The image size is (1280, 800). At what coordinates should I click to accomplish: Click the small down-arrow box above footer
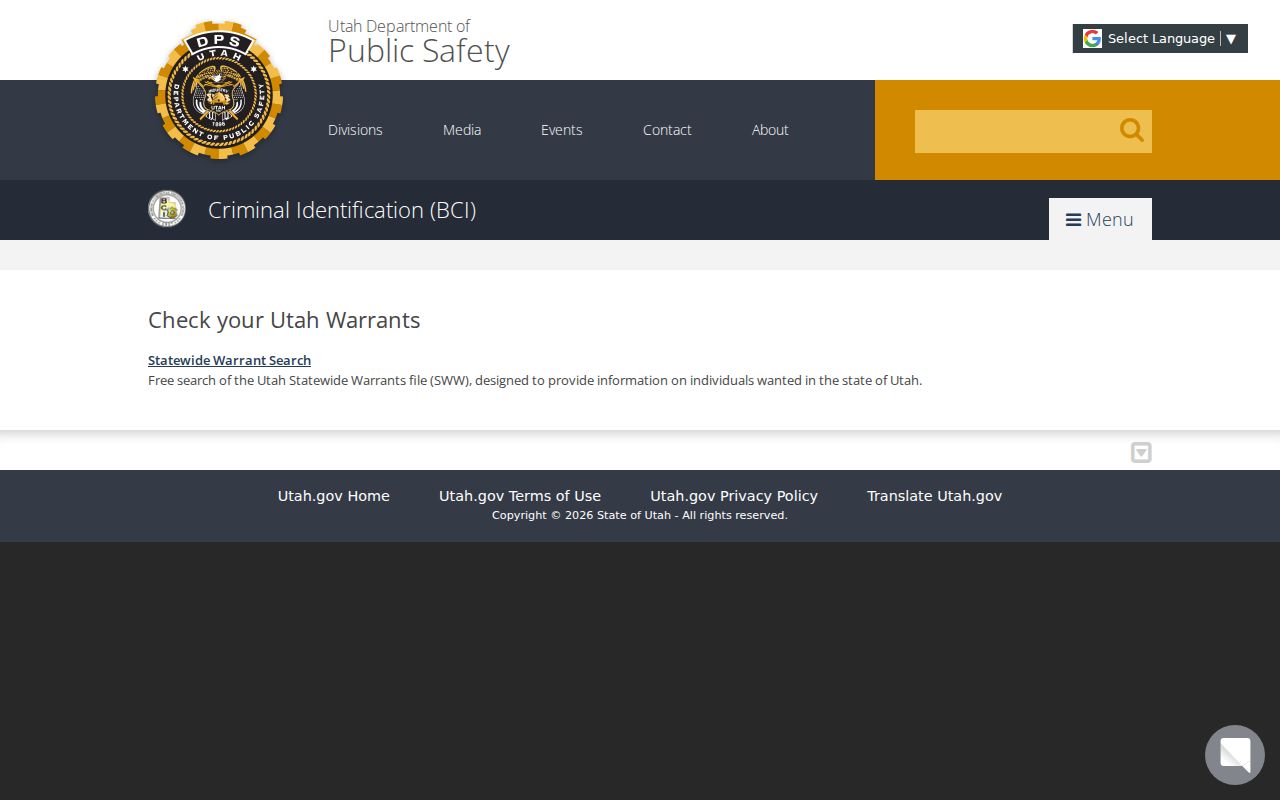pos(1141,453)
